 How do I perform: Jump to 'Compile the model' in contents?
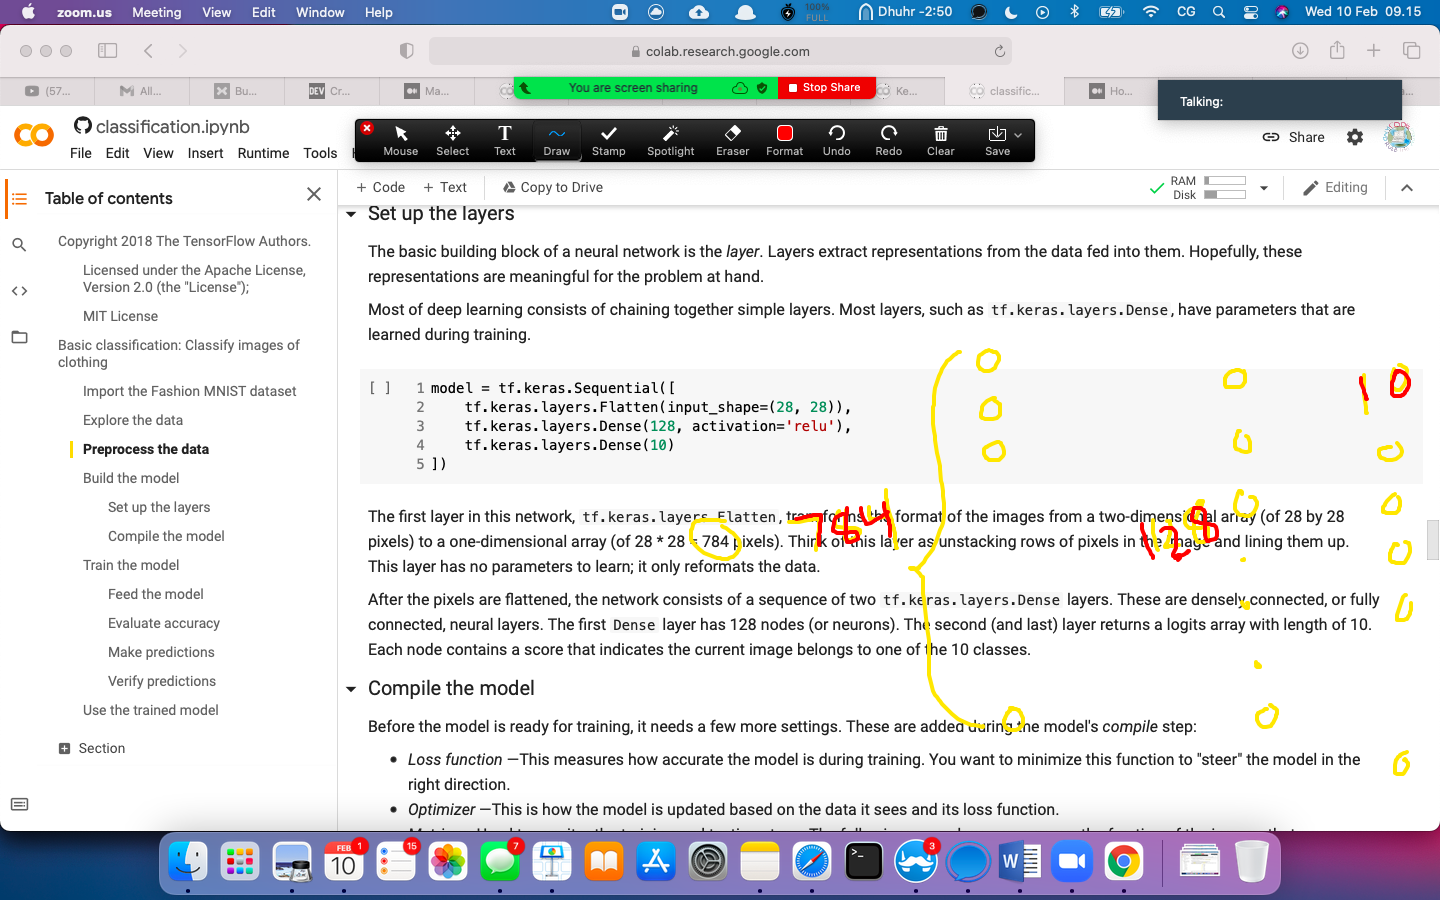pos(166,536)
